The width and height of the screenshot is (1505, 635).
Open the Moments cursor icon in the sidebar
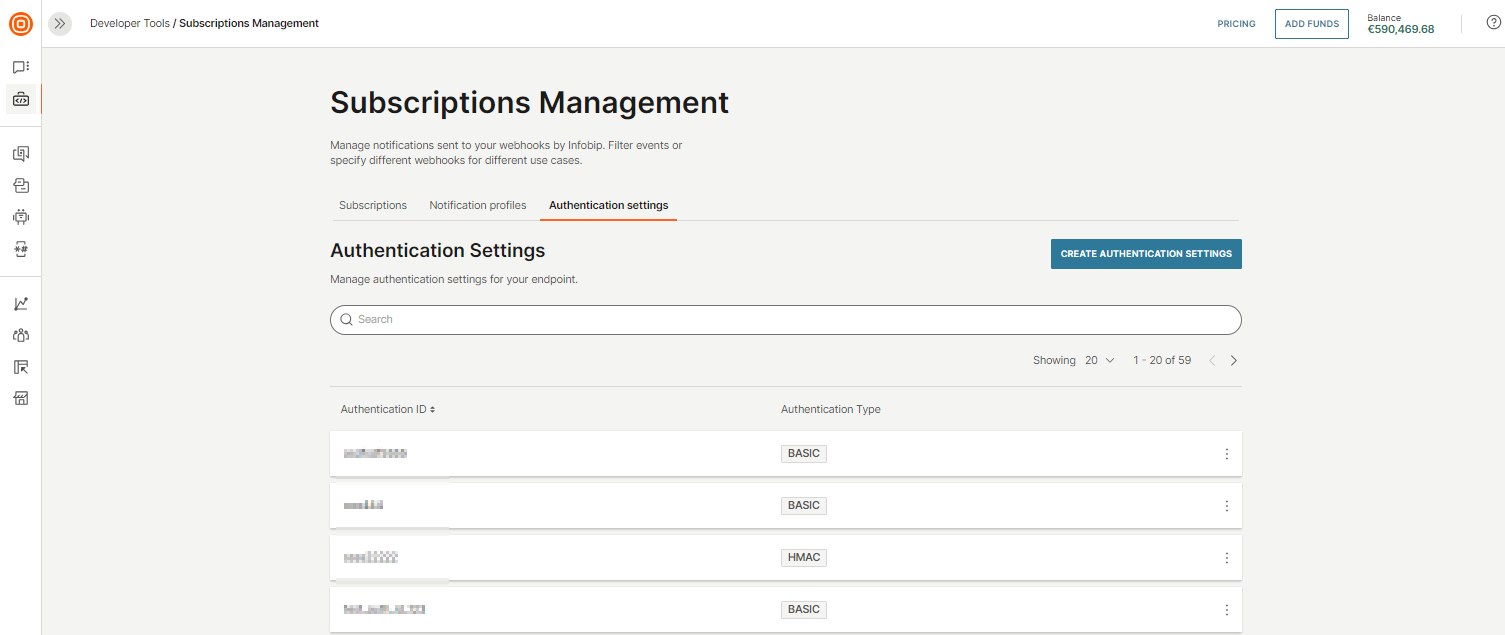20,366
